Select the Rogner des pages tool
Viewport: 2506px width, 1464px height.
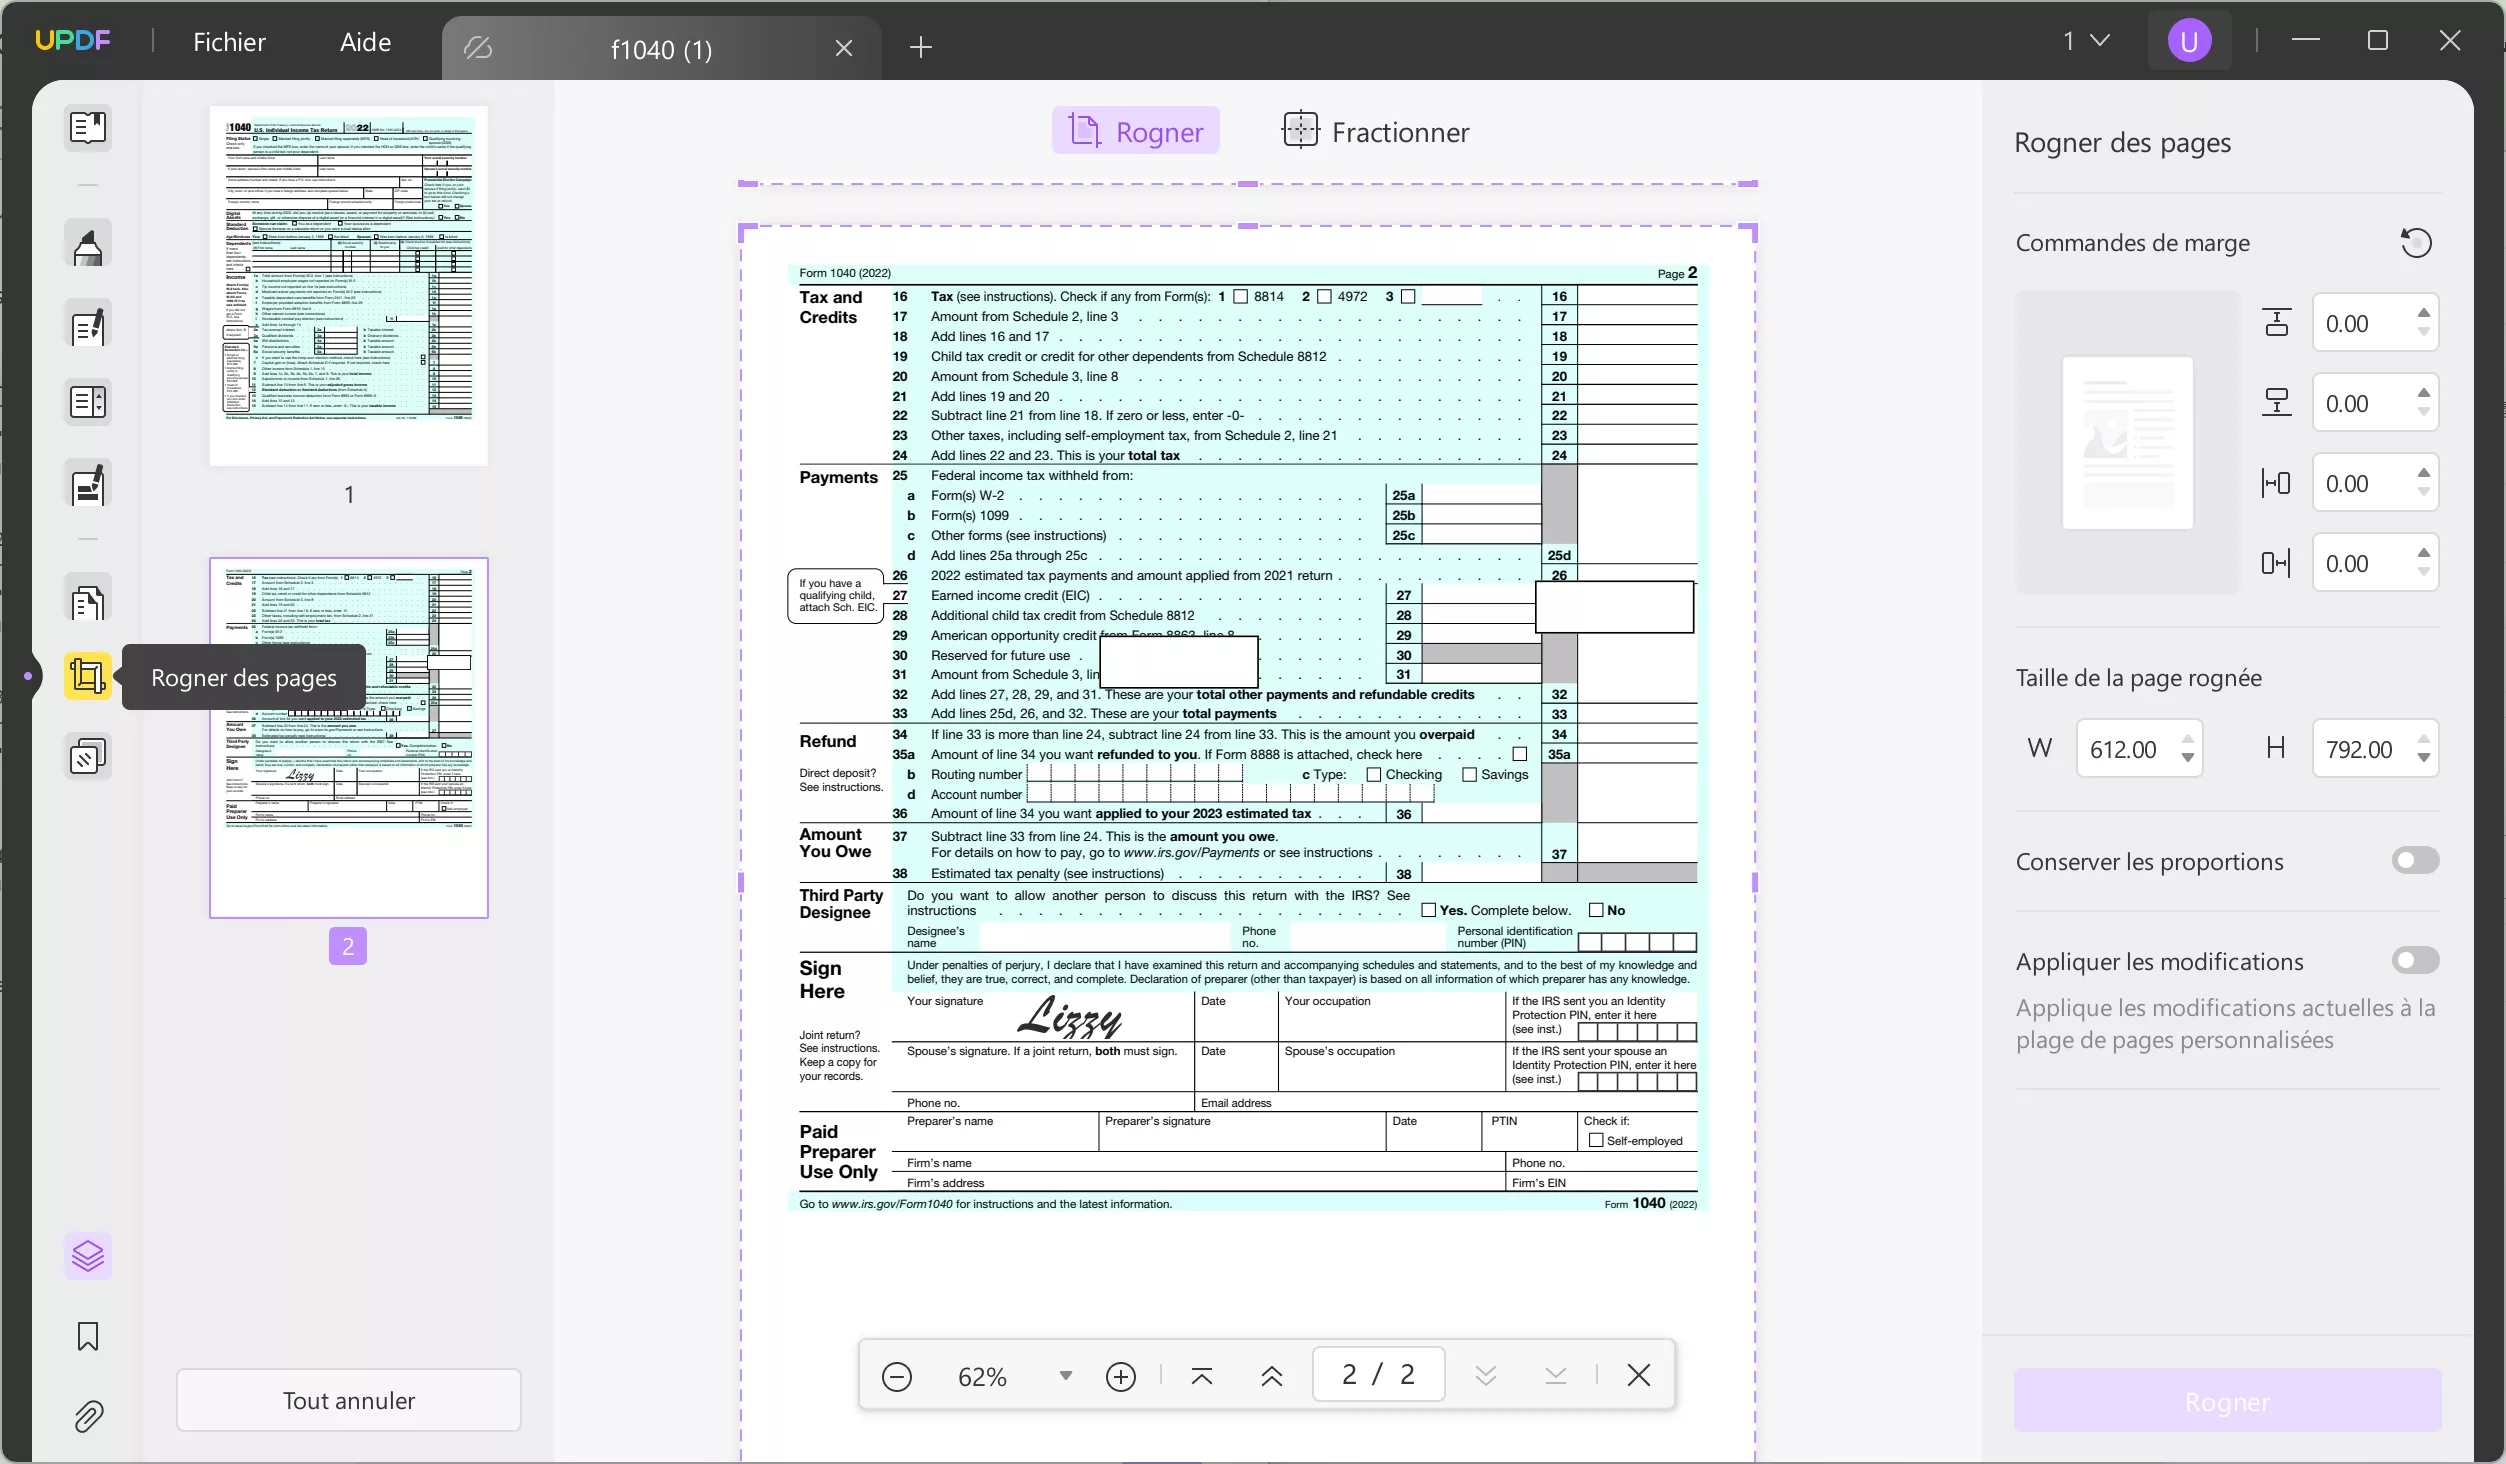(x=88, y=676)
